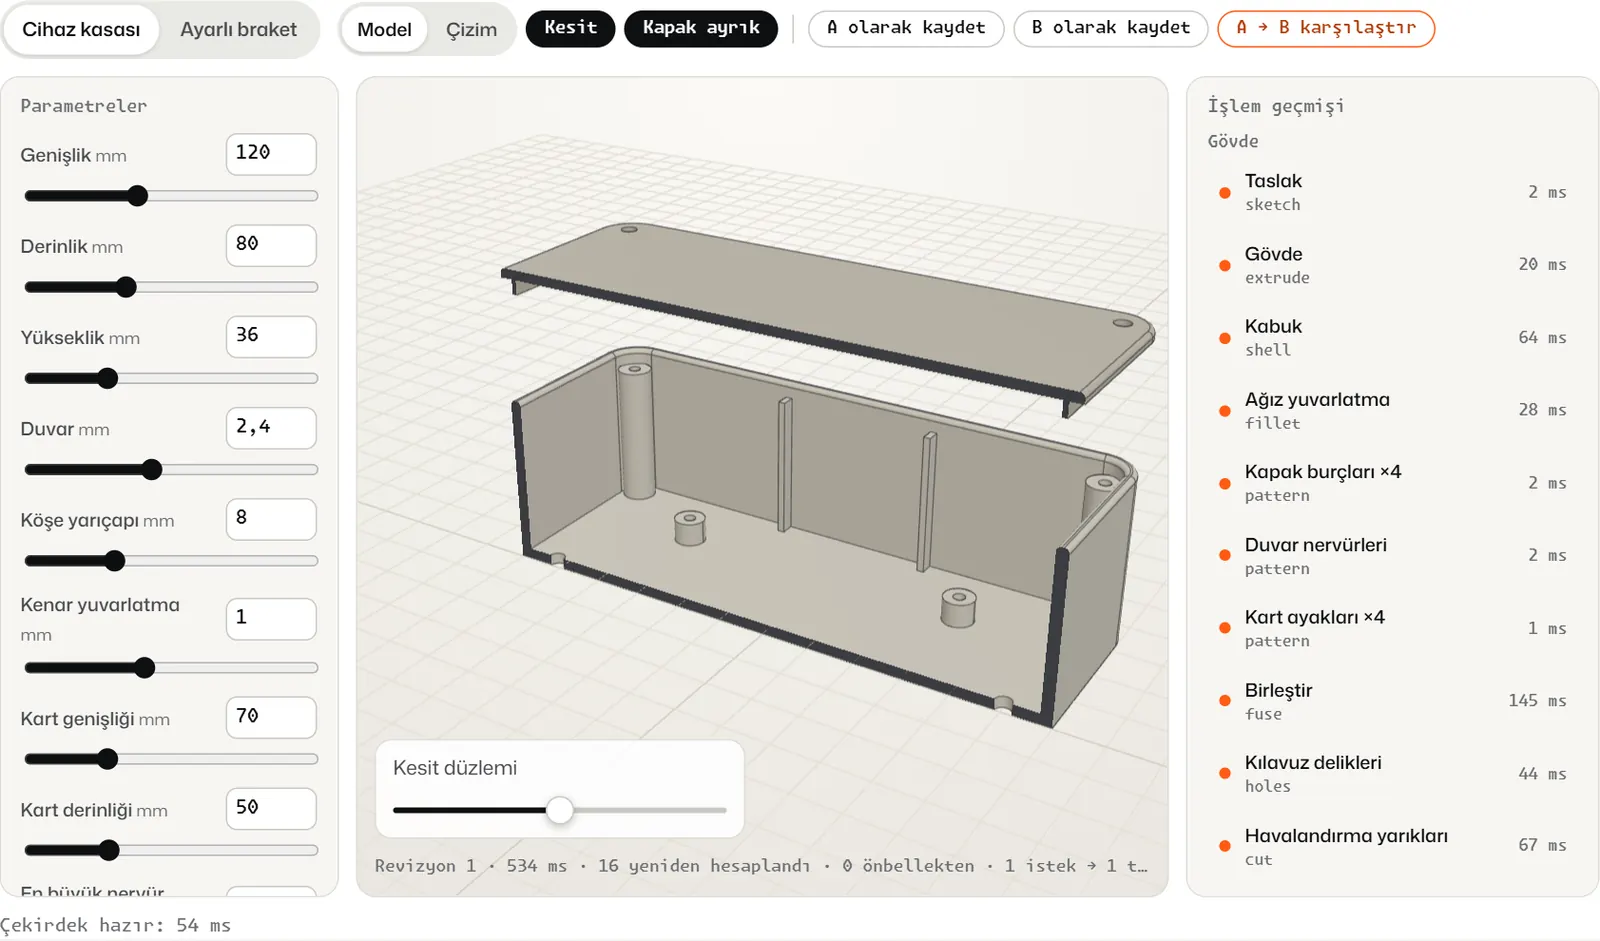This screenshot has height=941, width=1600.
Task: Select the Birleştir fuse step
Action: pos(1392,701)
